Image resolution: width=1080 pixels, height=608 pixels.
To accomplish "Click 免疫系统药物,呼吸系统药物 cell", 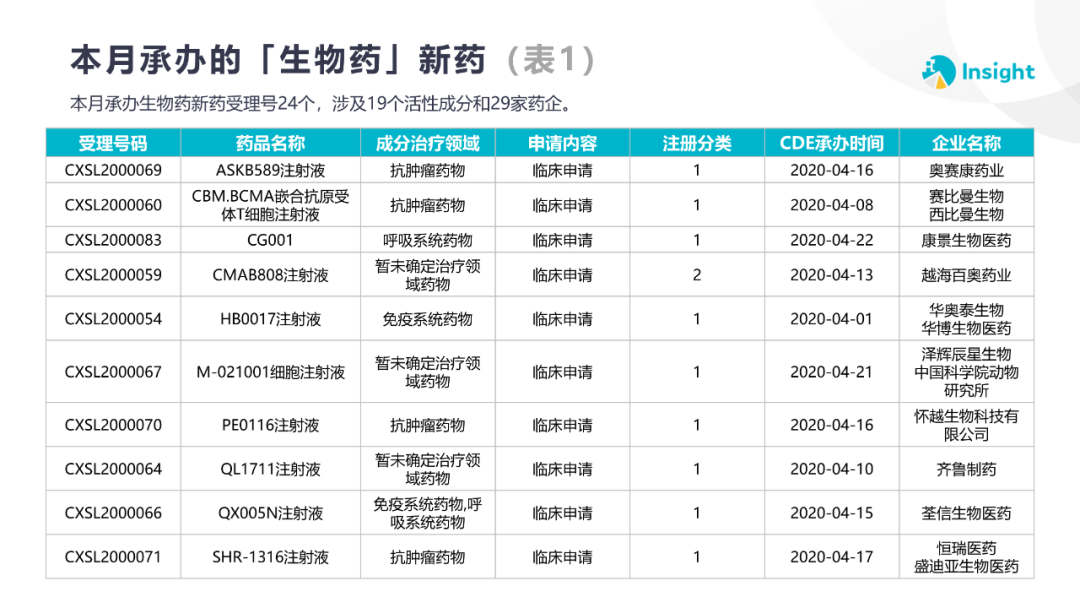I will click(428, 513).
